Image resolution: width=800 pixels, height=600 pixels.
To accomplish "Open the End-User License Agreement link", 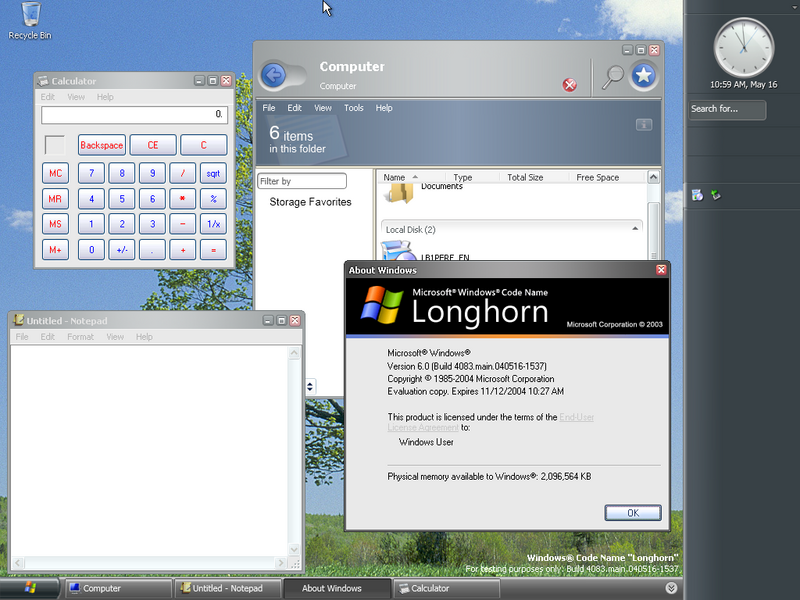I will 577,417.
